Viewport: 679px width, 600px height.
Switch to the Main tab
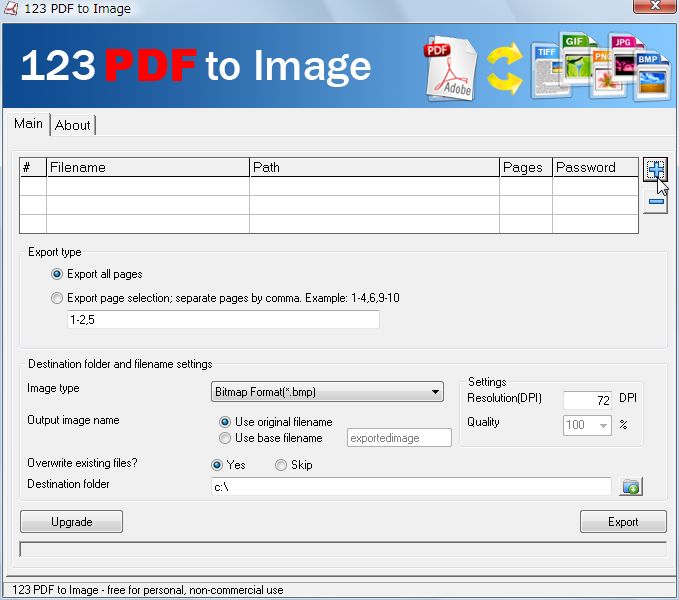click(28, 124)
